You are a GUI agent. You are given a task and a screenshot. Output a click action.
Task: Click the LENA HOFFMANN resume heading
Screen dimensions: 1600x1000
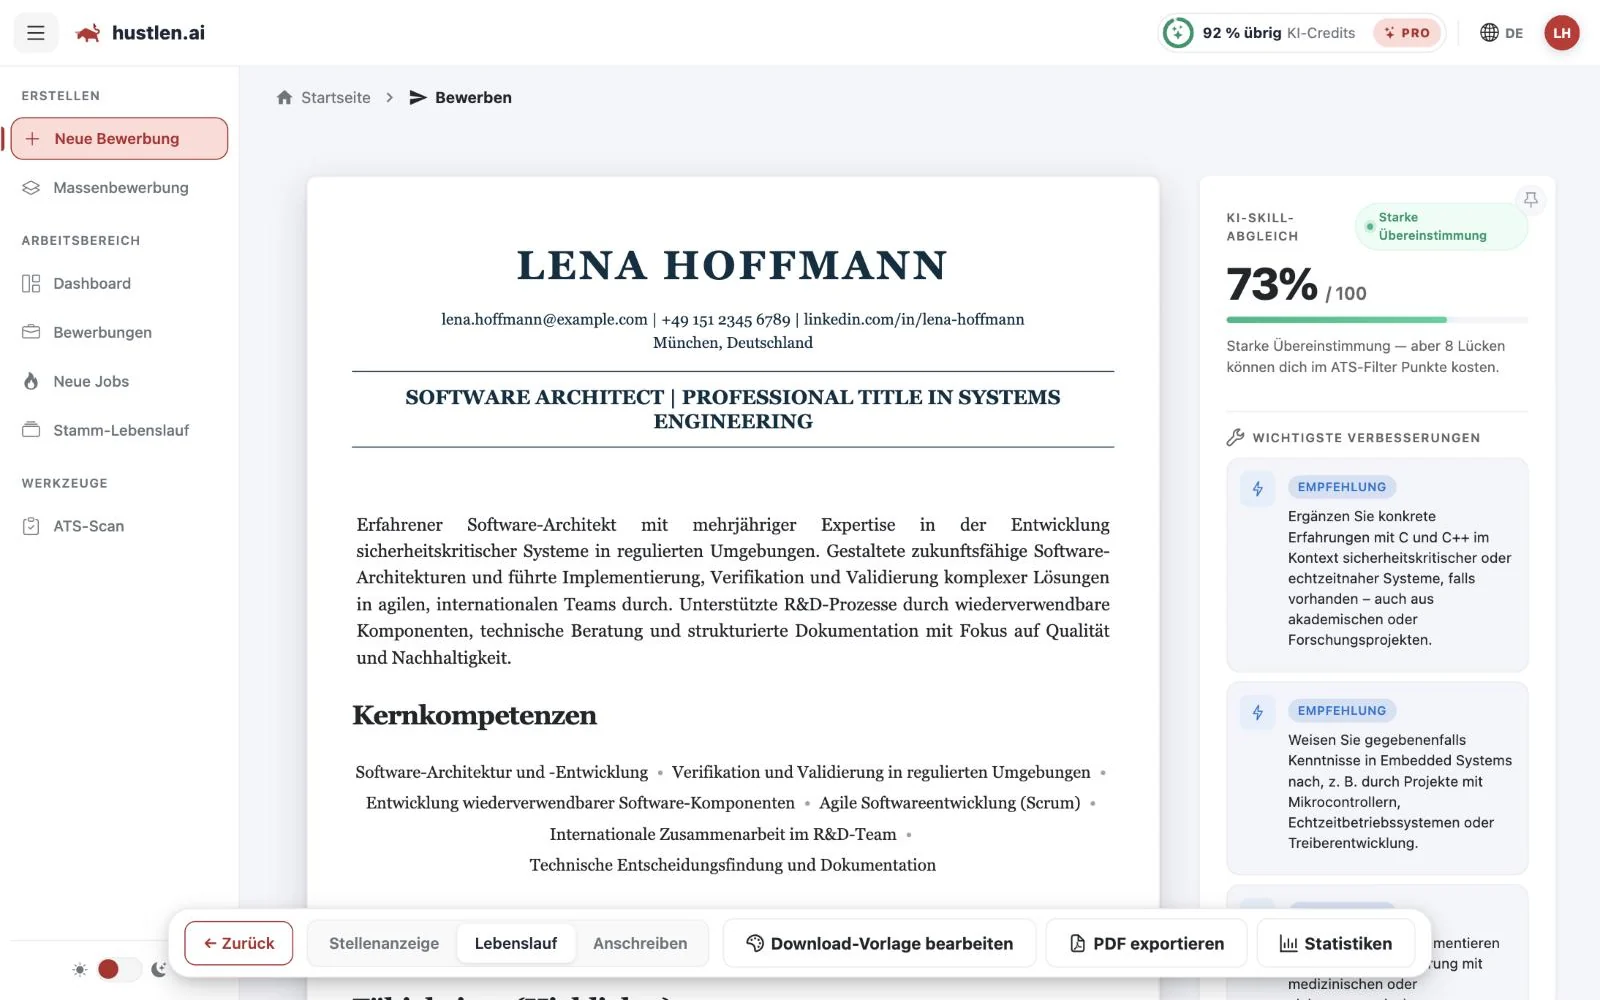click(732, 265)
